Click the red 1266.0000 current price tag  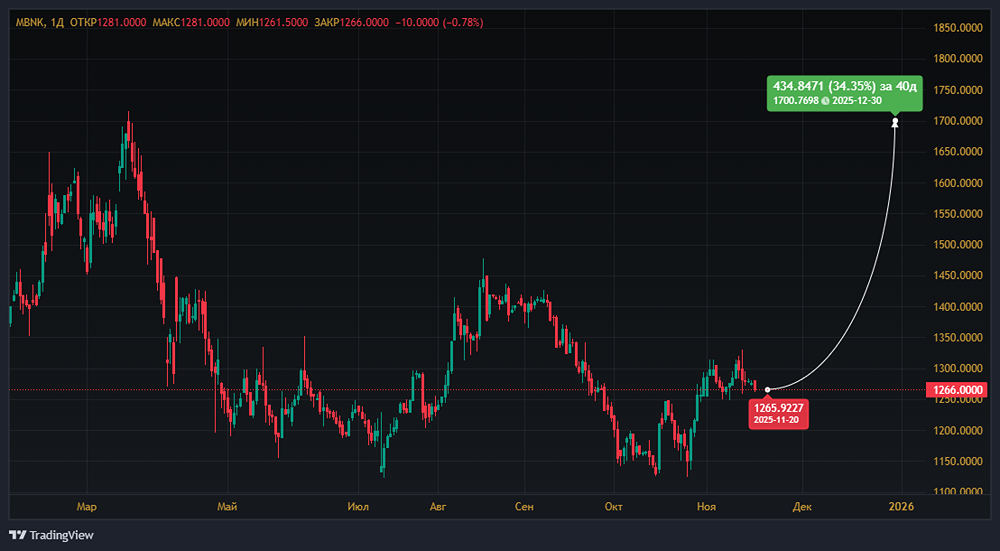tap(956, 390)
